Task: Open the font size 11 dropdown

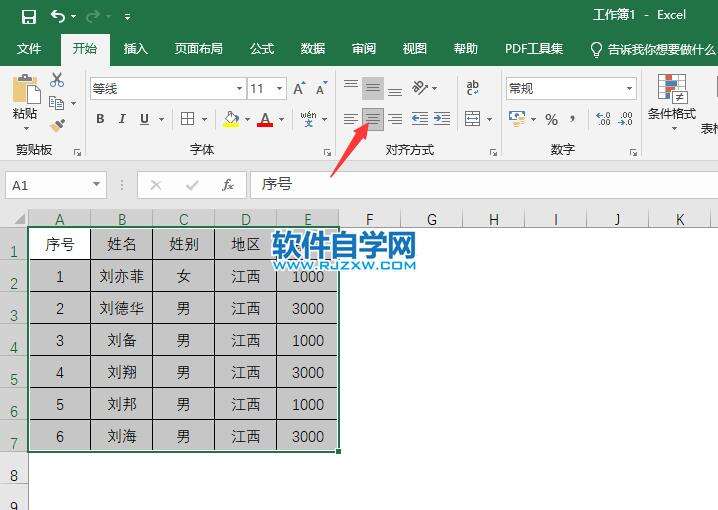Action: point(279,88)
